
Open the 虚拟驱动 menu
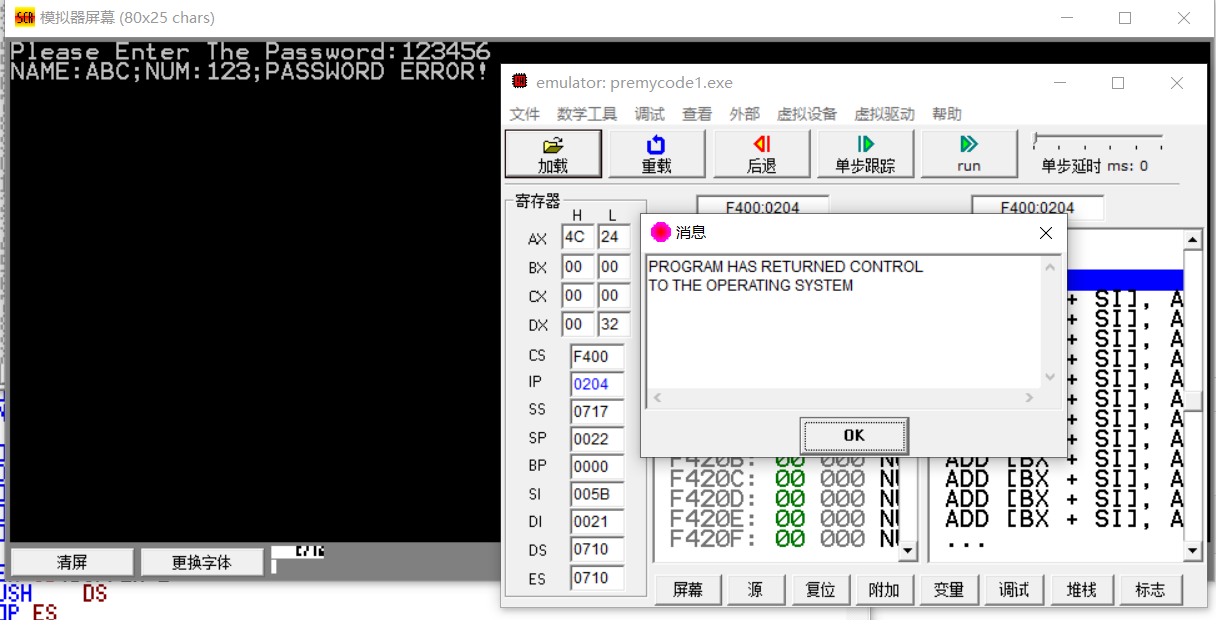pos(884,114)
